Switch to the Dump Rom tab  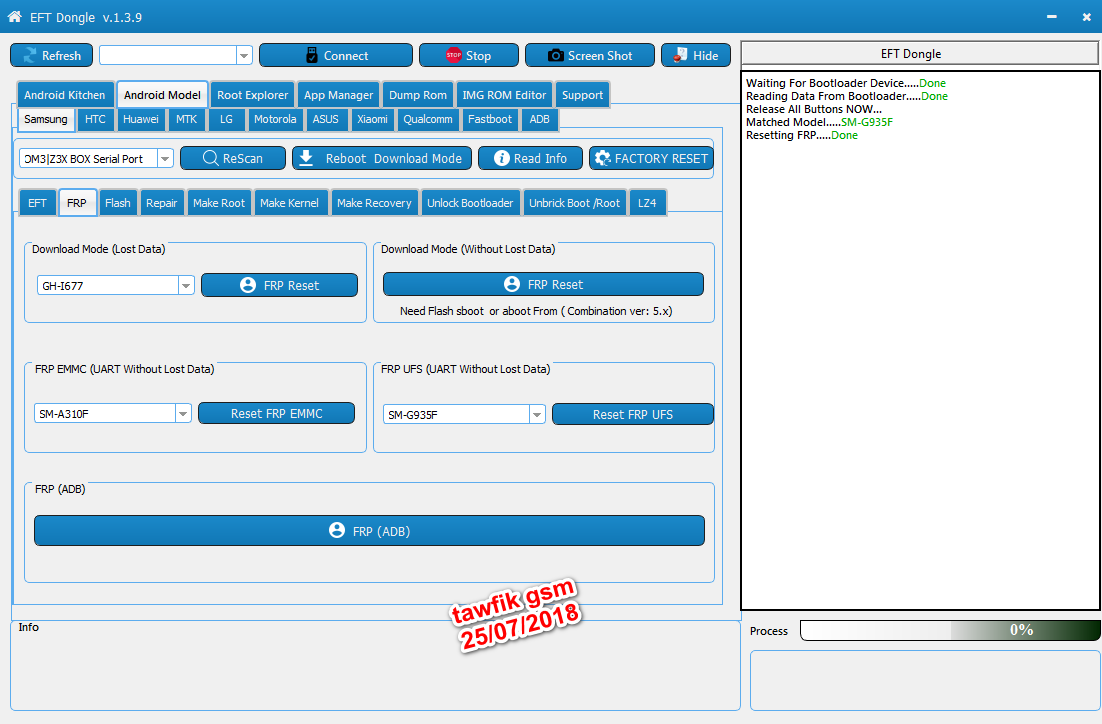pos(417,95)
